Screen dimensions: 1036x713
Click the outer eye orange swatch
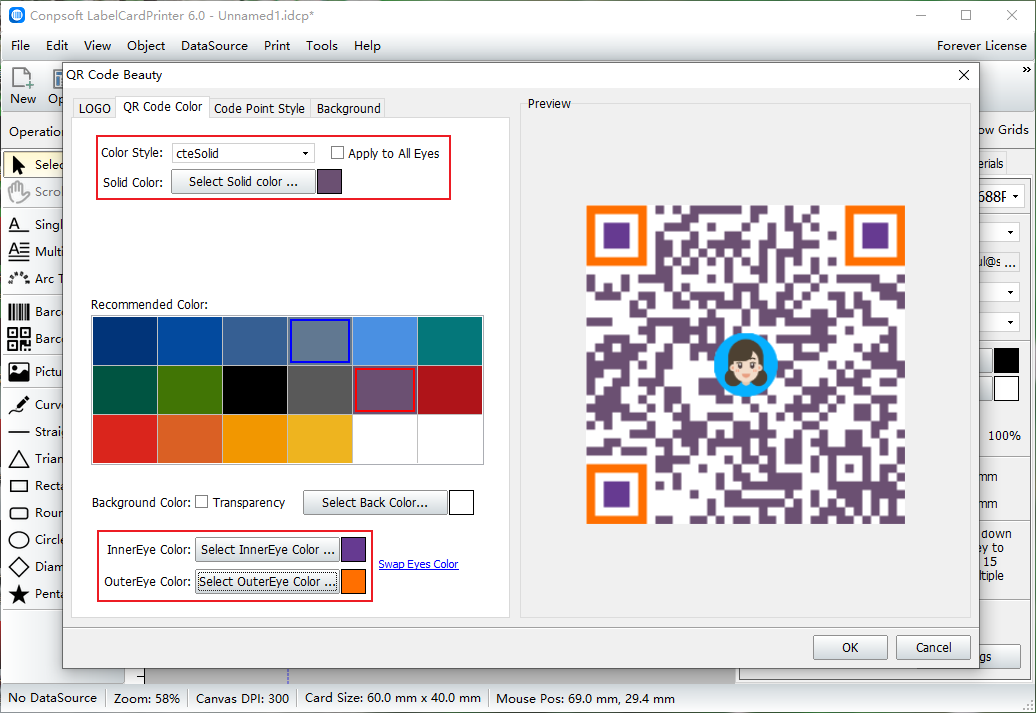(x=353, y=582)
